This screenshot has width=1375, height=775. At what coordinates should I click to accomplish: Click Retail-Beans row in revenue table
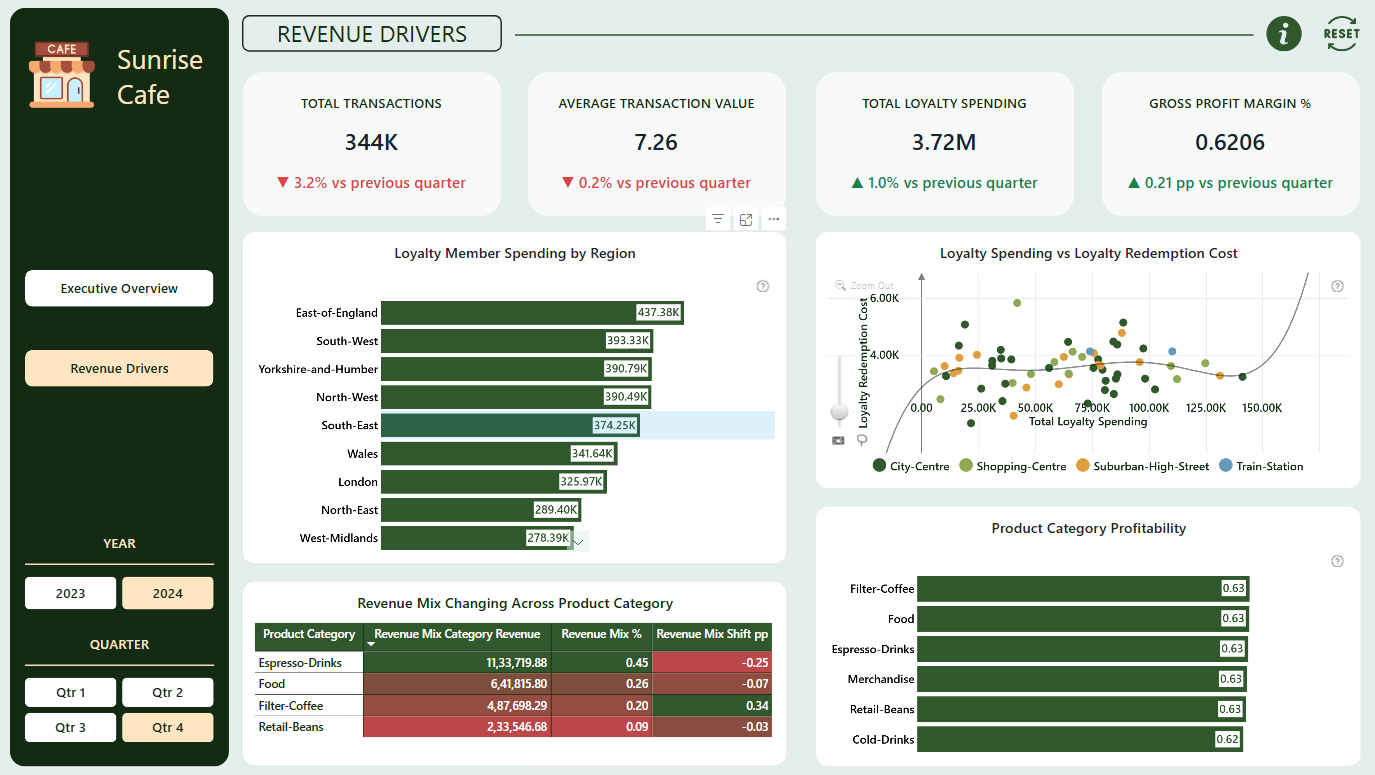[x=514, y=727]
